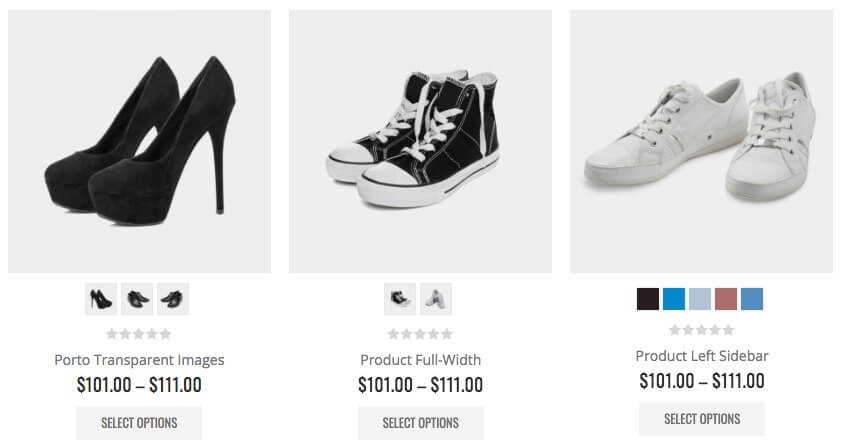This screenshot has height=446, width=842.
Task: Select the pale light-blue color swatch
Action: pos(700,299)
